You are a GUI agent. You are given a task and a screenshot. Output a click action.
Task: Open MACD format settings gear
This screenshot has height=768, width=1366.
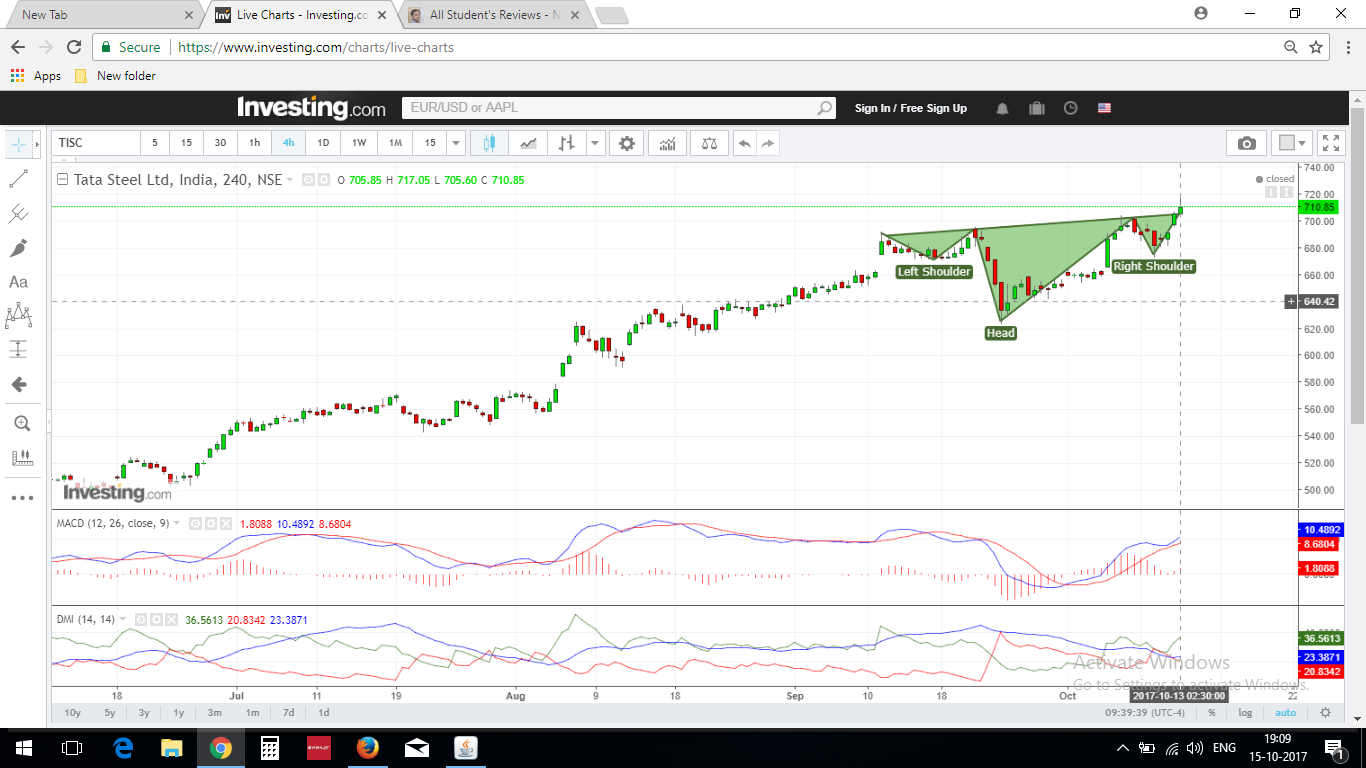point(211,524)
